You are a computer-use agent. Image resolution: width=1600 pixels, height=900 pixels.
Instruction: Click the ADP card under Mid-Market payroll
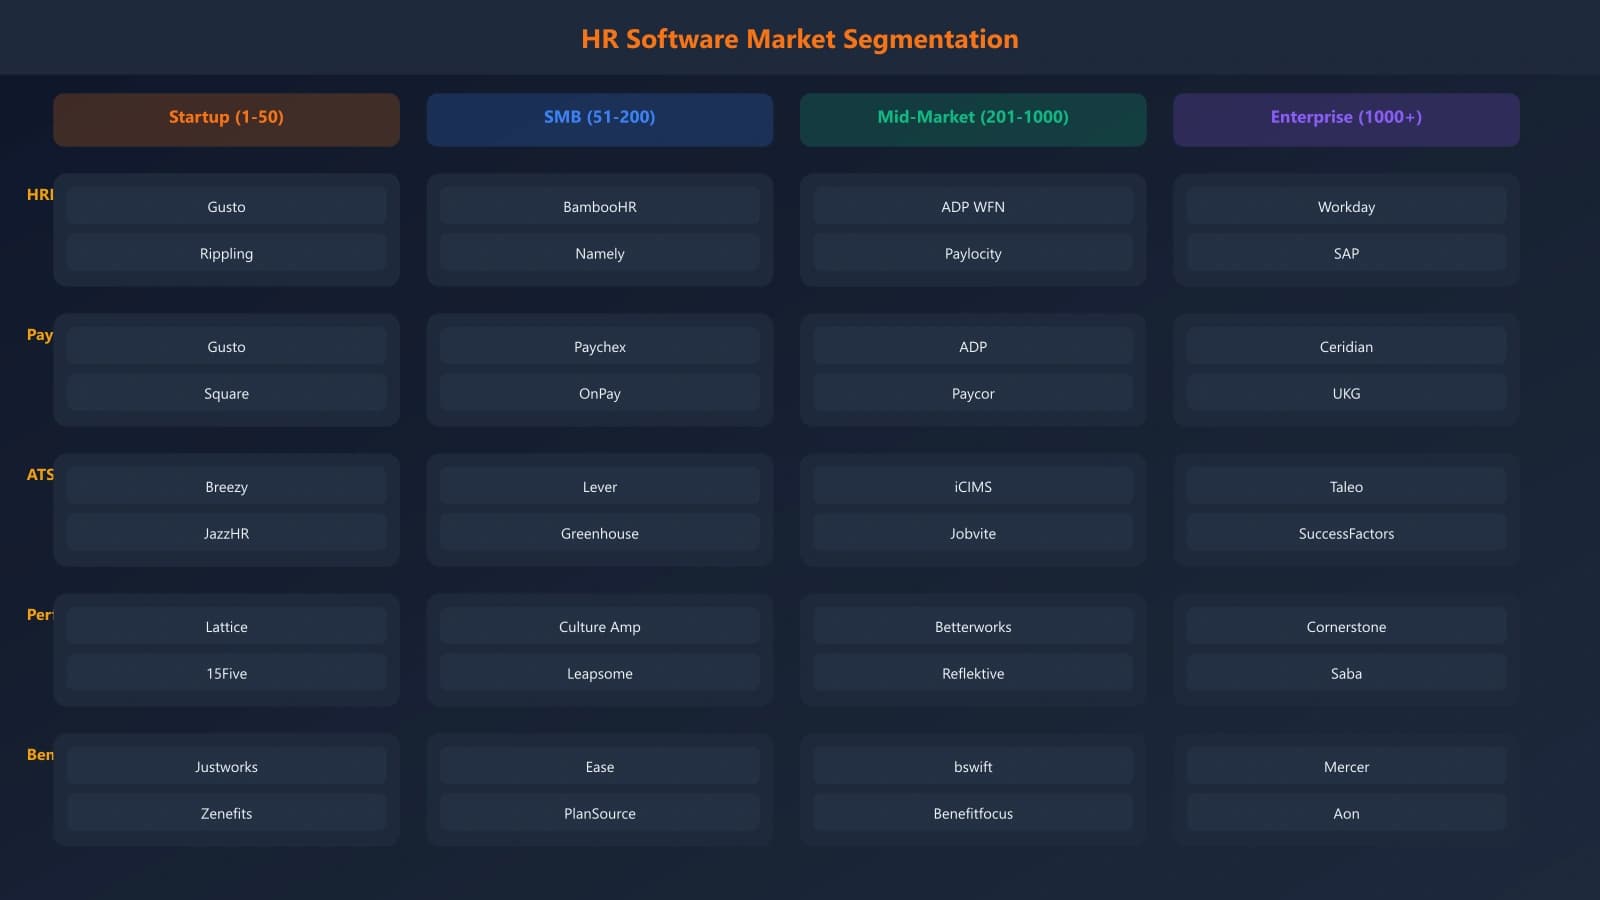coord(972,346)
